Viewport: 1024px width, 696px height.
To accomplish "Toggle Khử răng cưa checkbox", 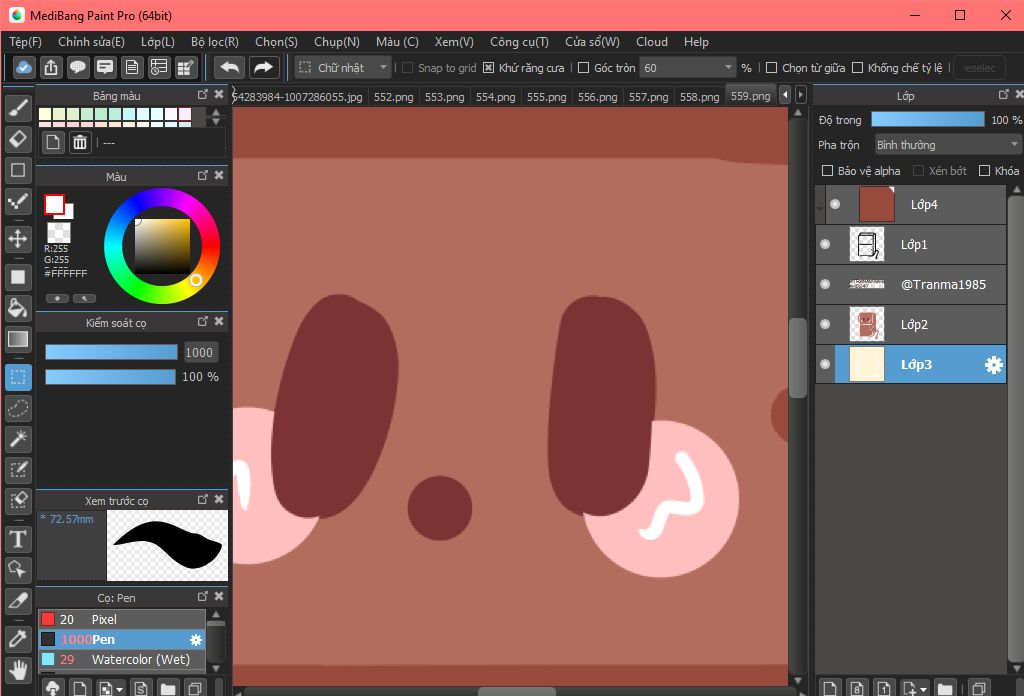I will (x=488, y=68).
